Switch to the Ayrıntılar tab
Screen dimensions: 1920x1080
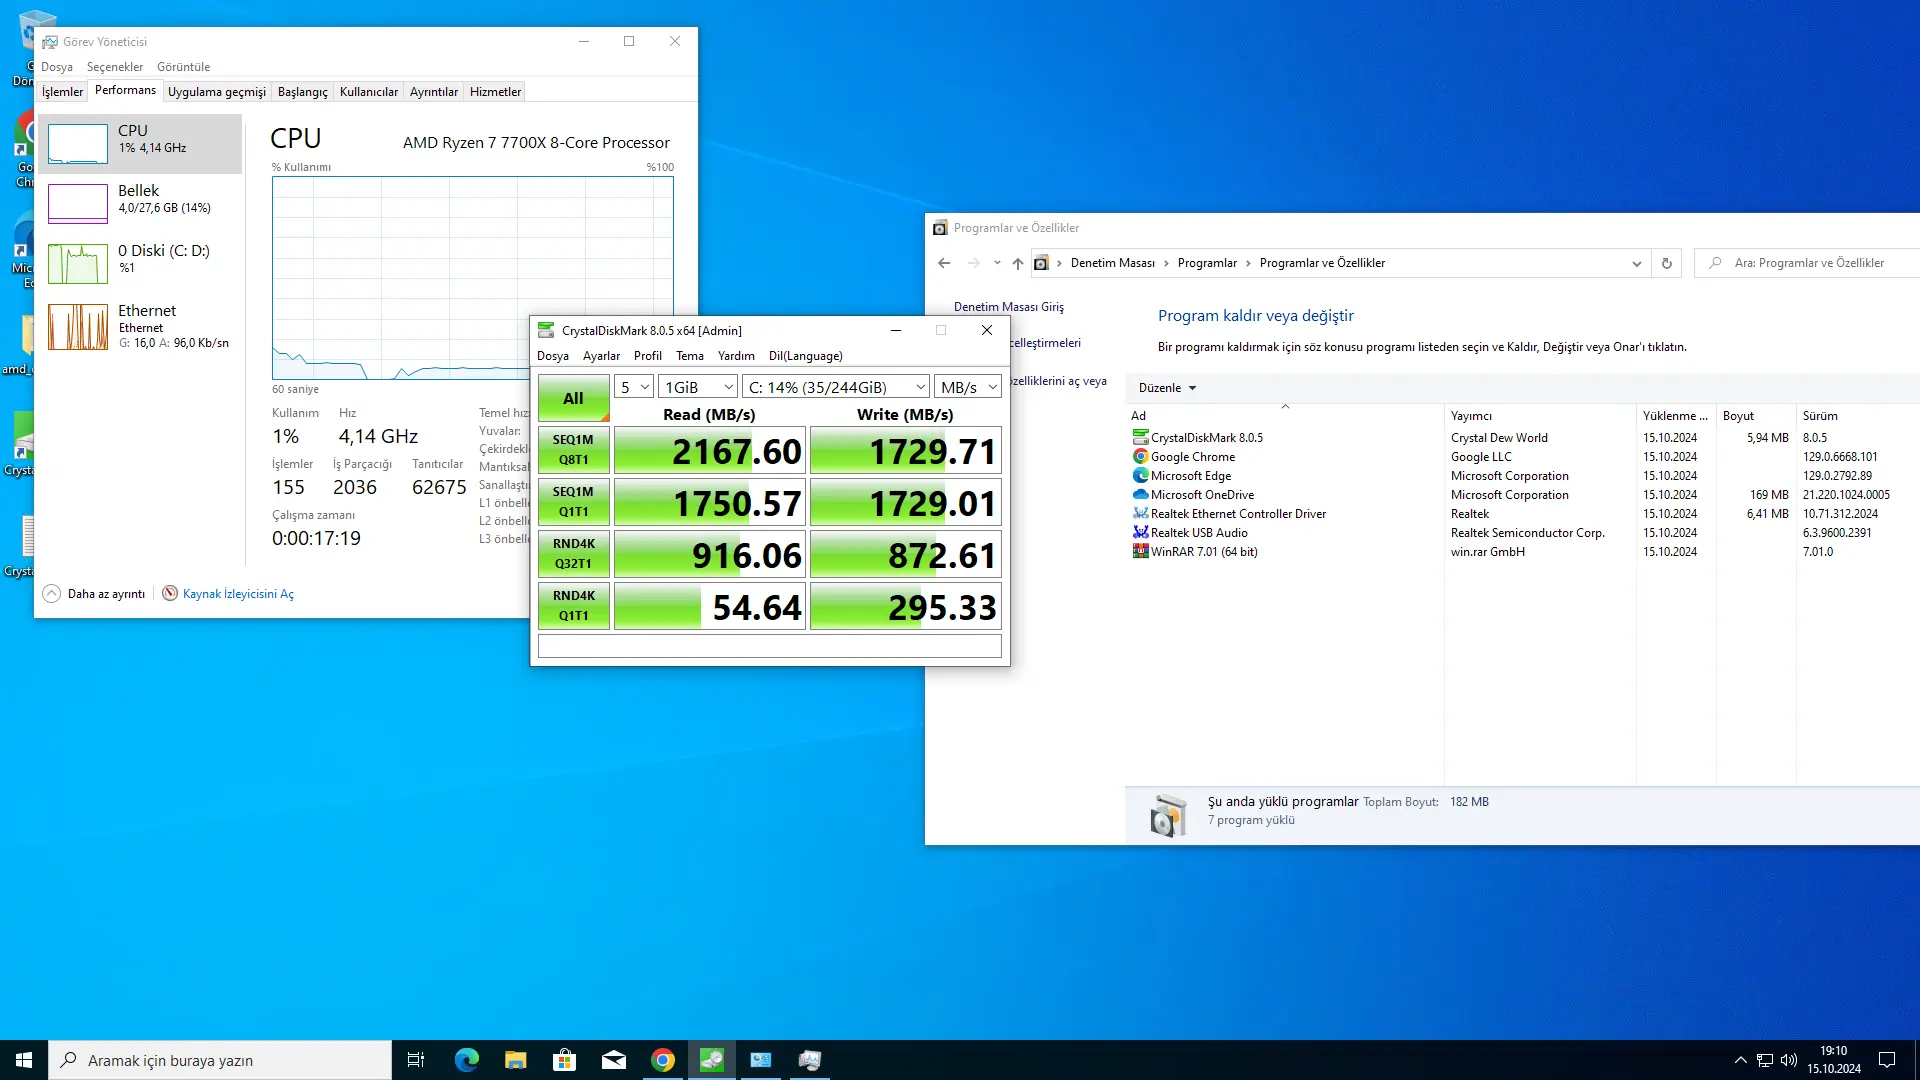(x=434, y=92)
